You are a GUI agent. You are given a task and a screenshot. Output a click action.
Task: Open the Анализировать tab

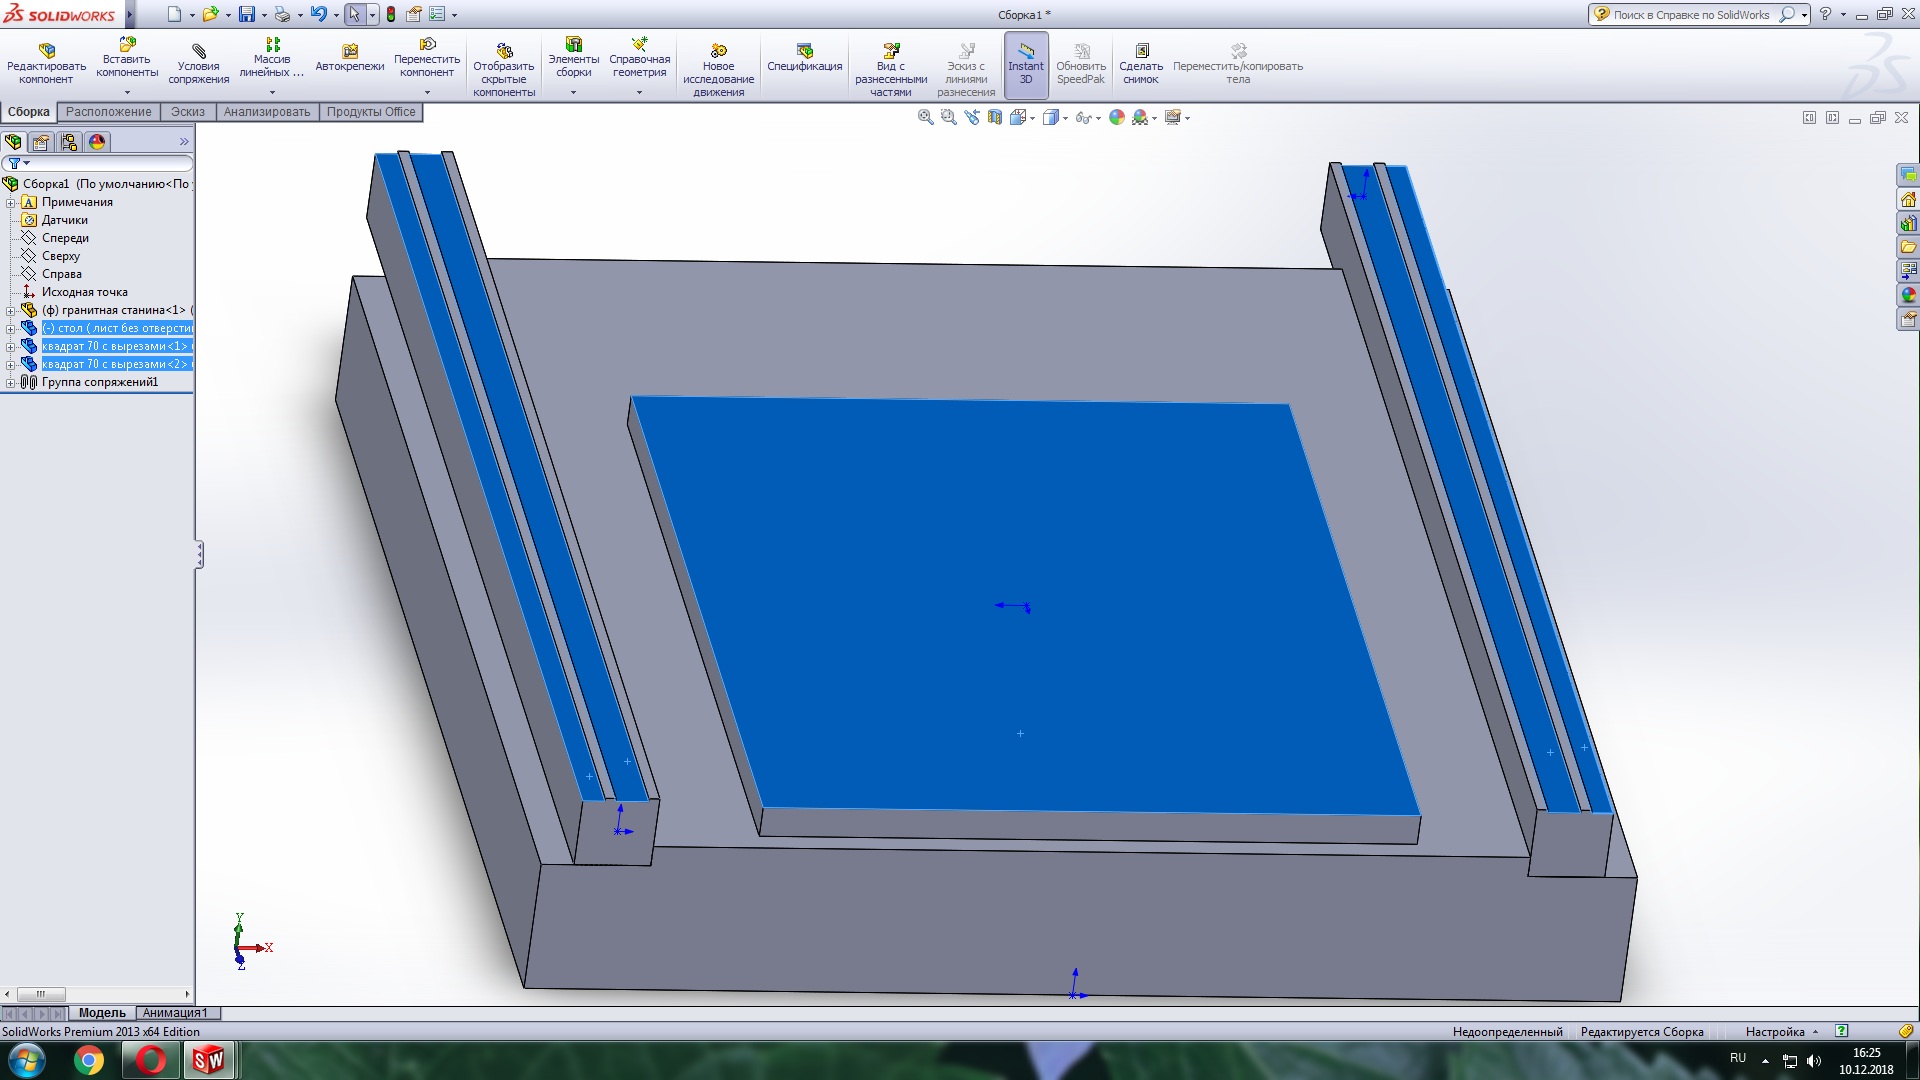pos(266,112)
